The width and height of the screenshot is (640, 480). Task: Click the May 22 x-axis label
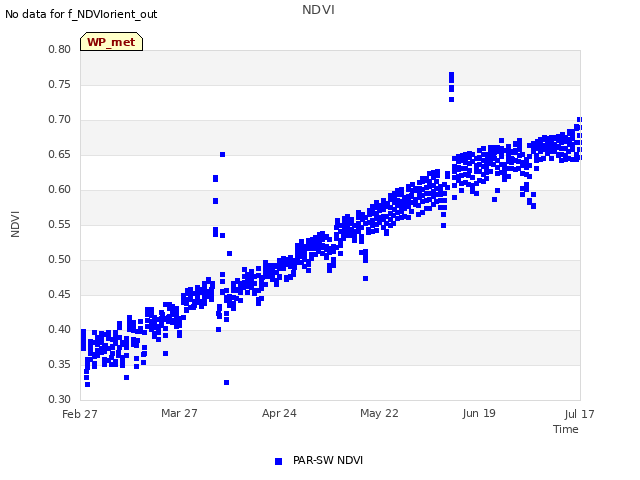point(379,413)
